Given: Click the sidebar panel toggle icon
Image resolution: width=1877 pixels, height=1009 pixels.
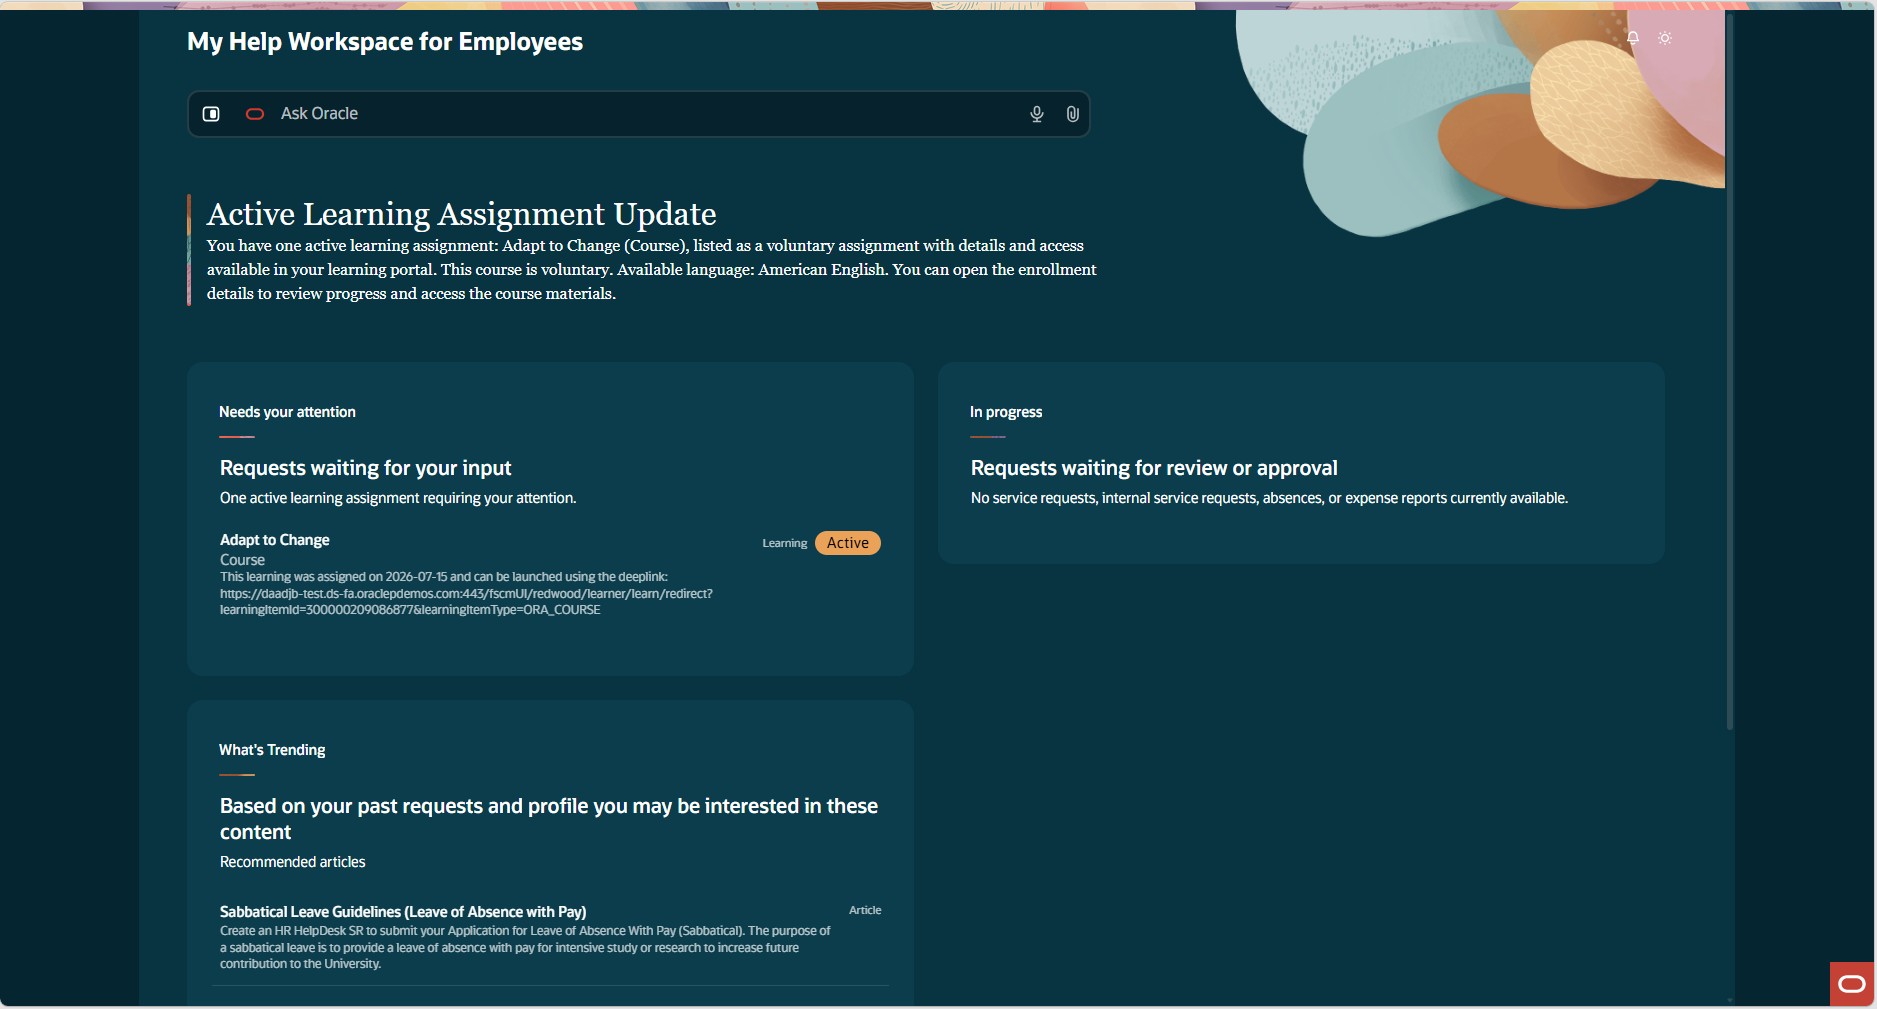Looking at the screenshot, I should (x=211, y=114).
